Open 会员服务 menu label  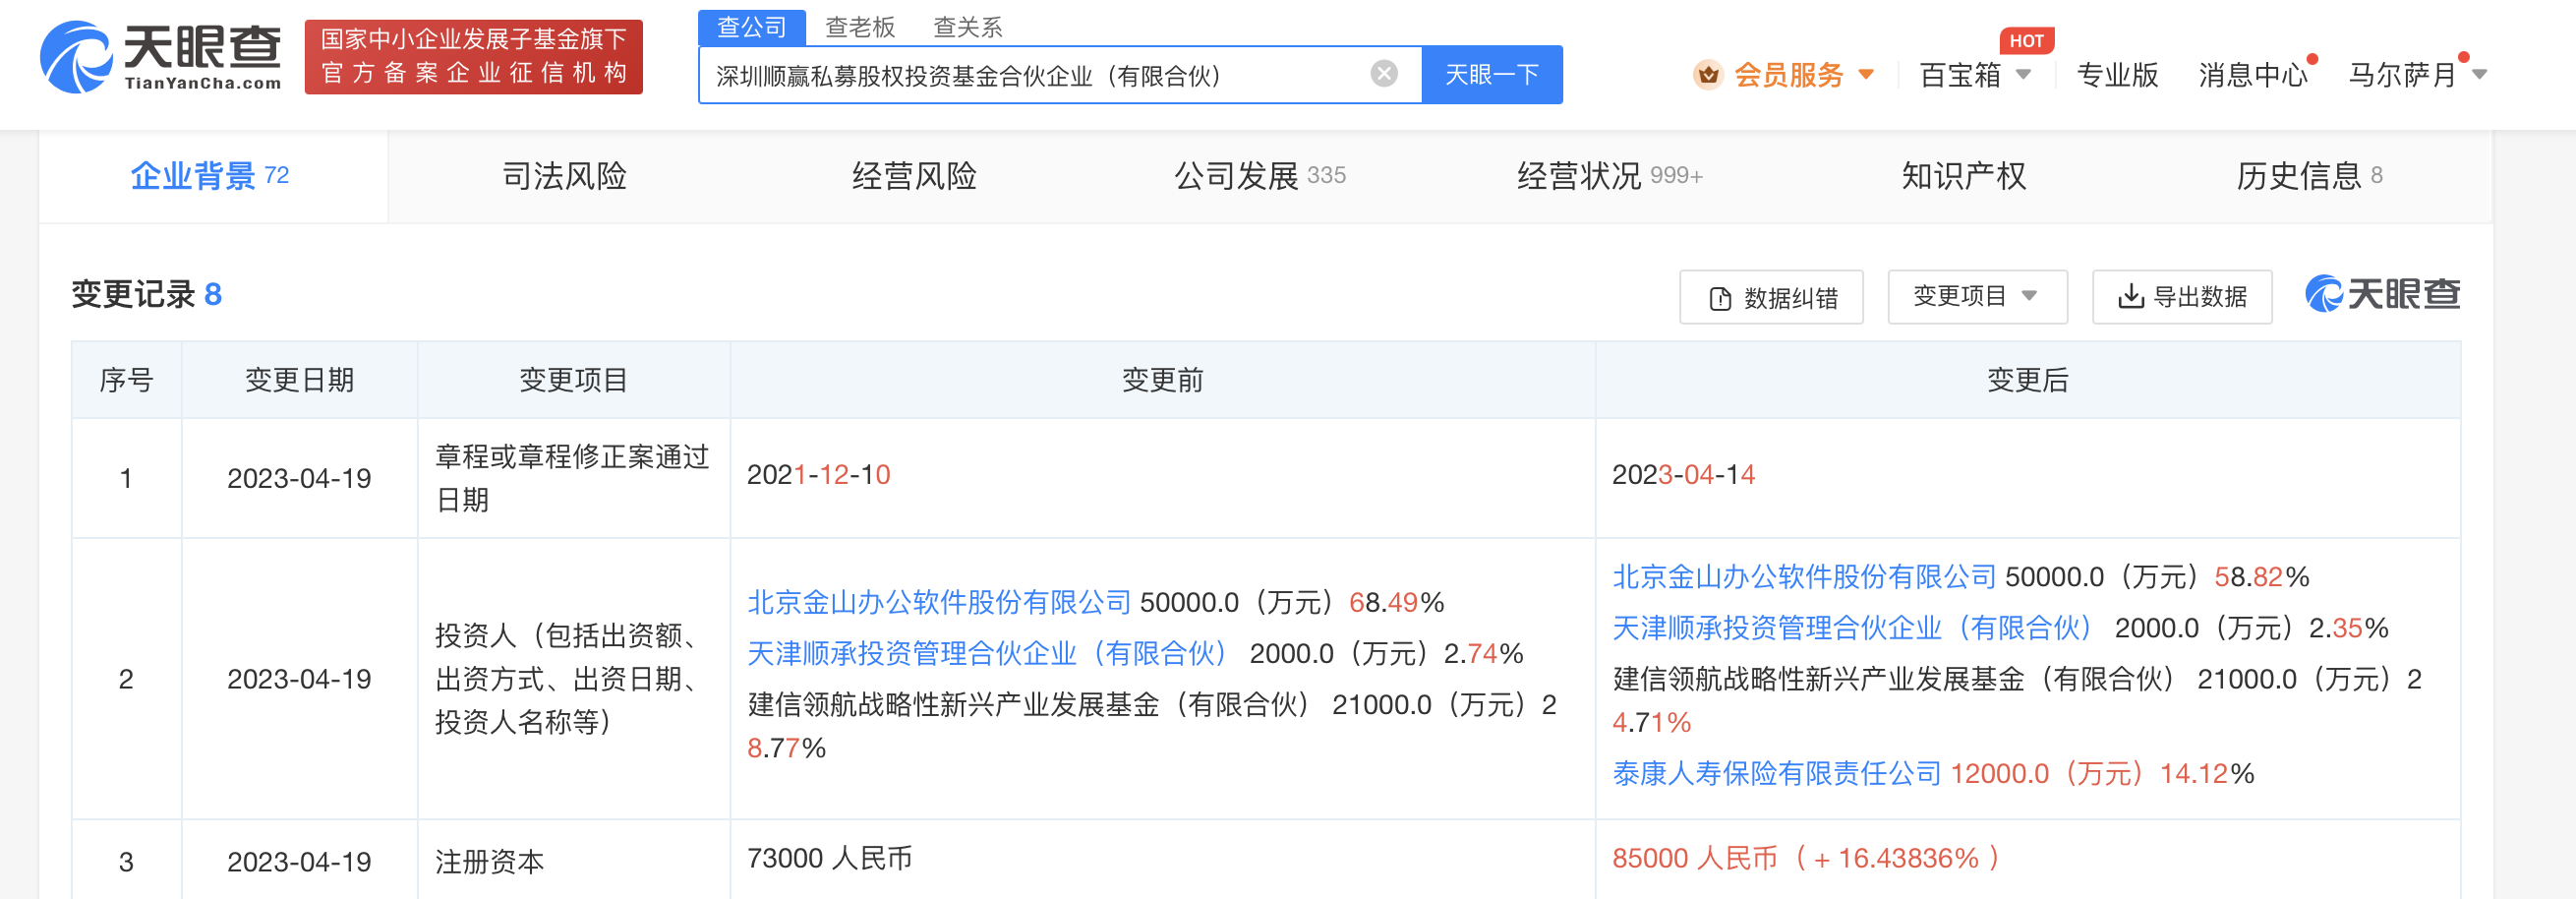point(1788,74)
